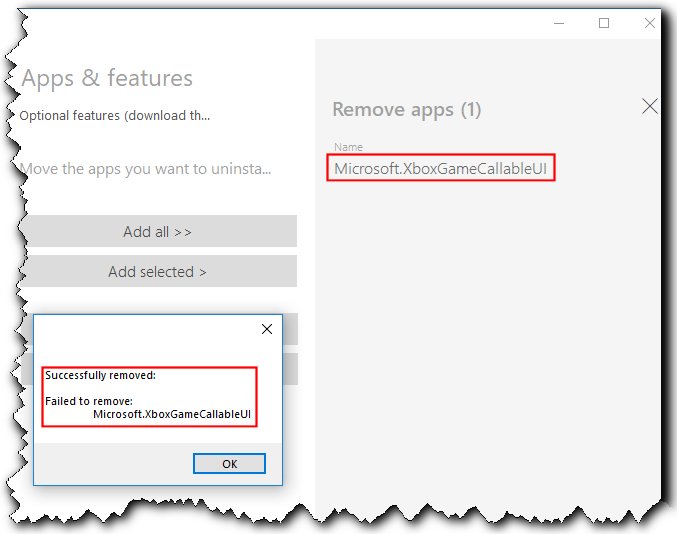The height and width of the screenshot is (534, 677).
Task: Click OK in the removal result dialog
Action: tap(229, 463)
